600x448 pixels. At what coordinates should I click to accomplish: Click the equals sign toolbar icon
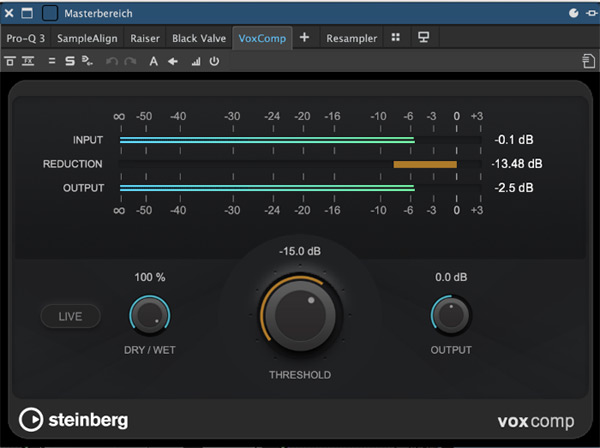click(52, 61)
